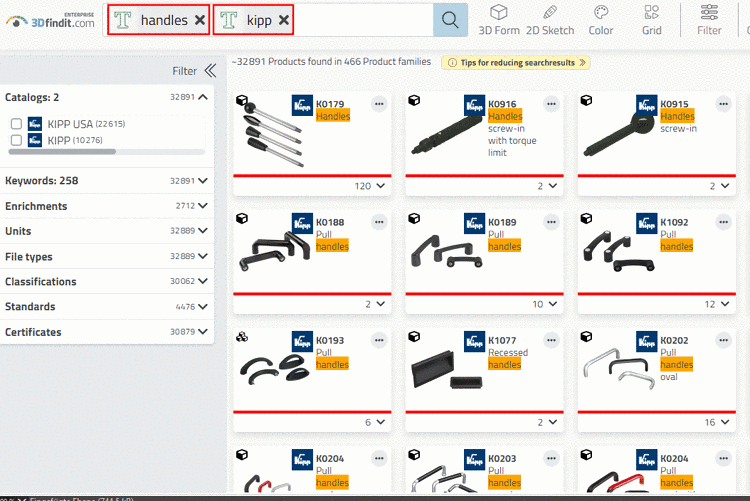Open the 3D Form search tool
This screenshot has height=501, width=750.
(x=498, y=20)
